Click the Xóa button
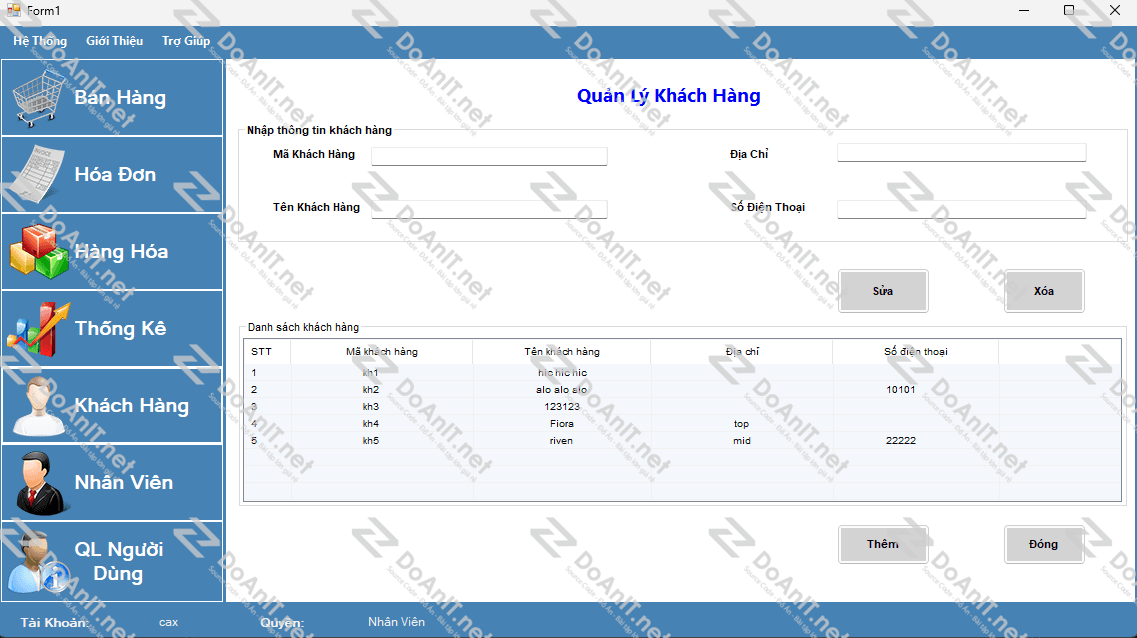This screenshot has width=1137, height=638. click(x=1044, y=291)
